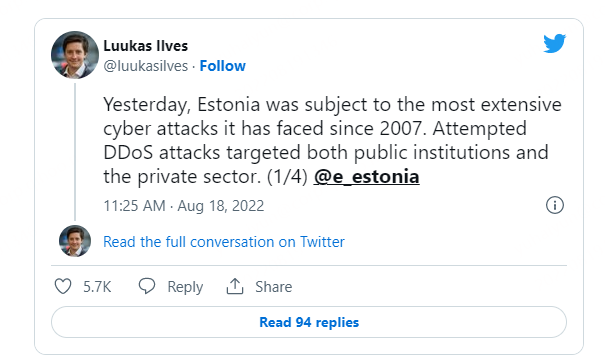Image resolution: width=605 pixels, height=364 pixels.
Task: Open the Read 94 replies button
Action: pos(309,322)
